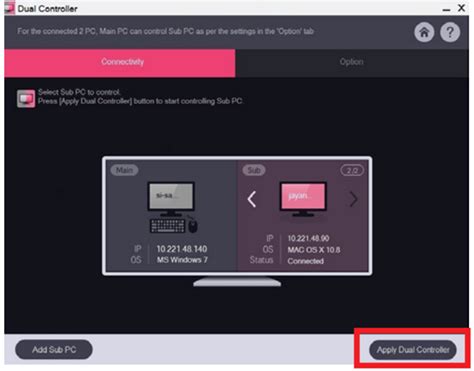
Task: Select the pink Sub PC monitor icon
Action: [303, 199]
